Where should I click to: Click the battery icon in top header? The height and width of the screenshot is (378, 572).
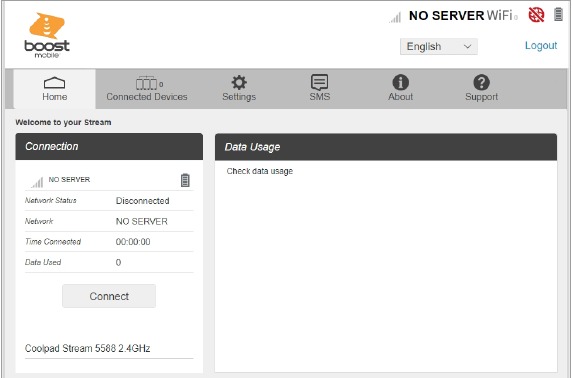point(558,15)
